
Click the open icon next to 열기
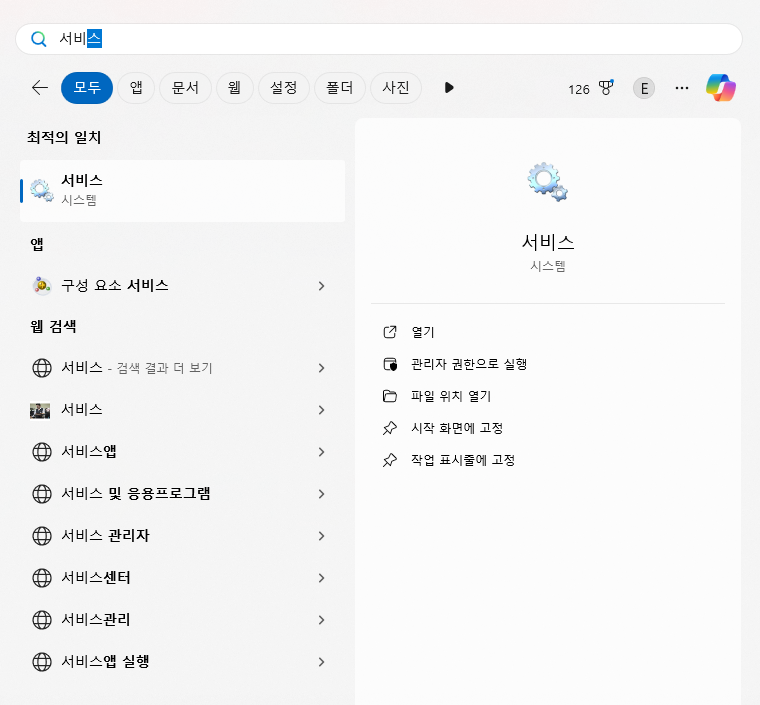390,332
